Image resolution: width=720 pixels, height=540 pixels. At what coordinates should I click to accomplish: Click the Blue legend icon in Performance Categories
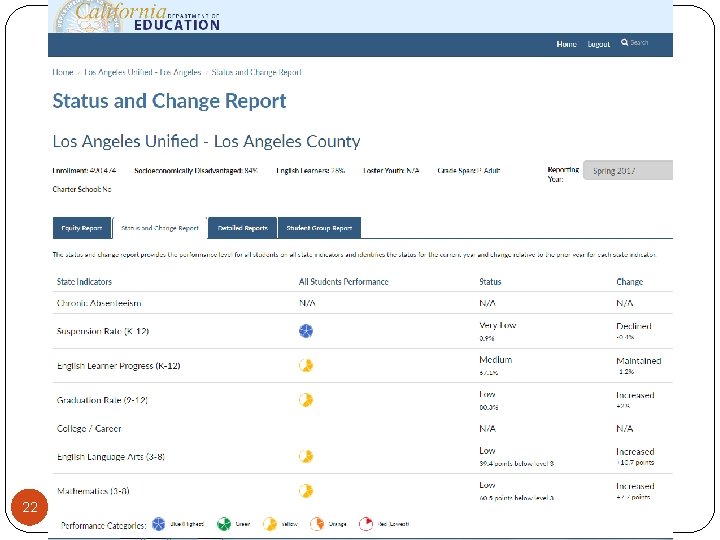point(158,524)
